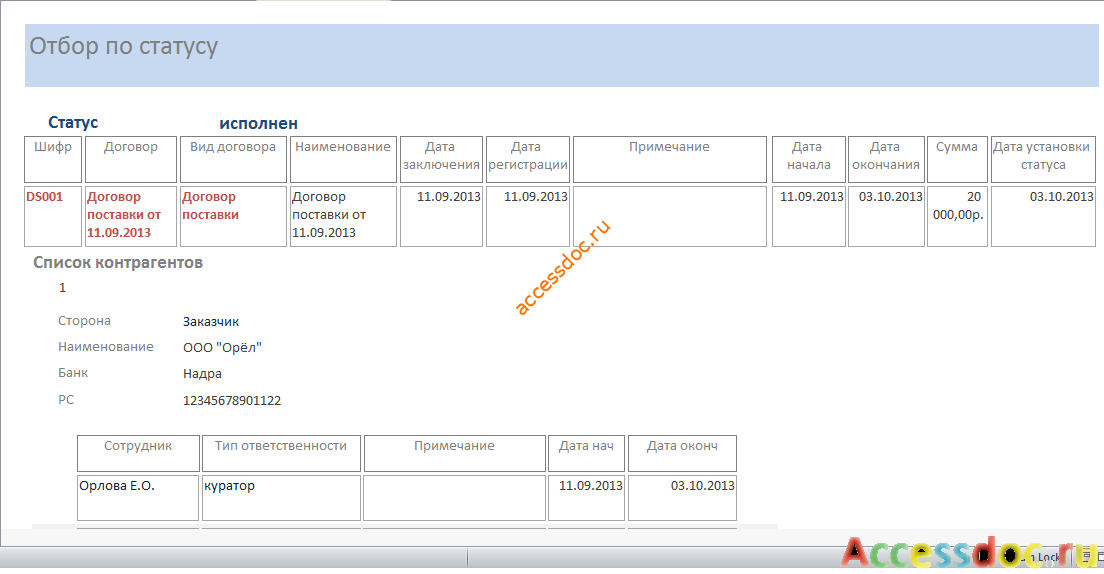Screen dimensions: 1104x574
Task: Select the 'Дата оконч' column header
Action: pyautogui.click(x=682, y=454)
